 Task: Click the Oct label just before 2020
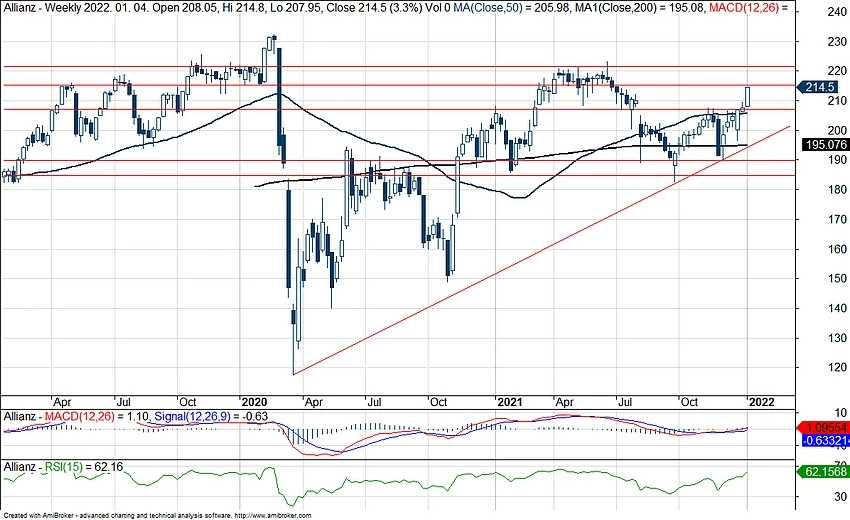tap(188, 402)
